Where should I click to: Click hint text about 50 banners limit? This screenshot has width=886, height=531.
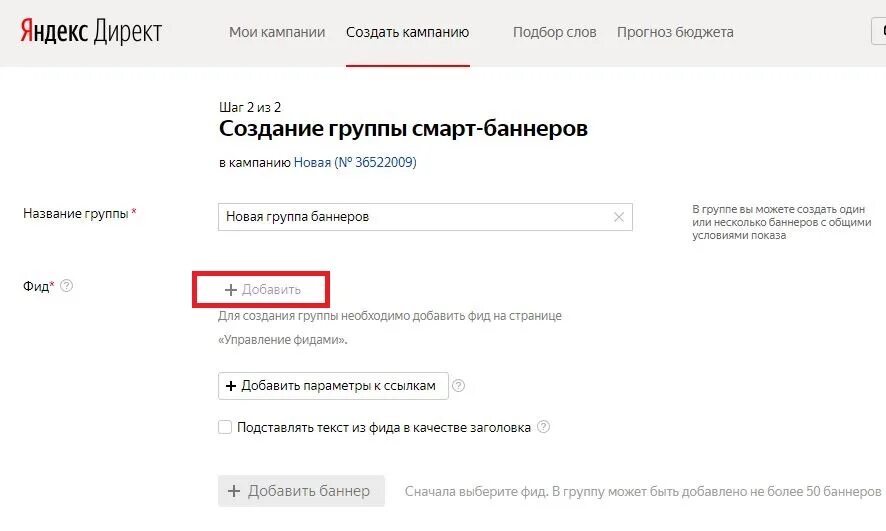[643, 491]
